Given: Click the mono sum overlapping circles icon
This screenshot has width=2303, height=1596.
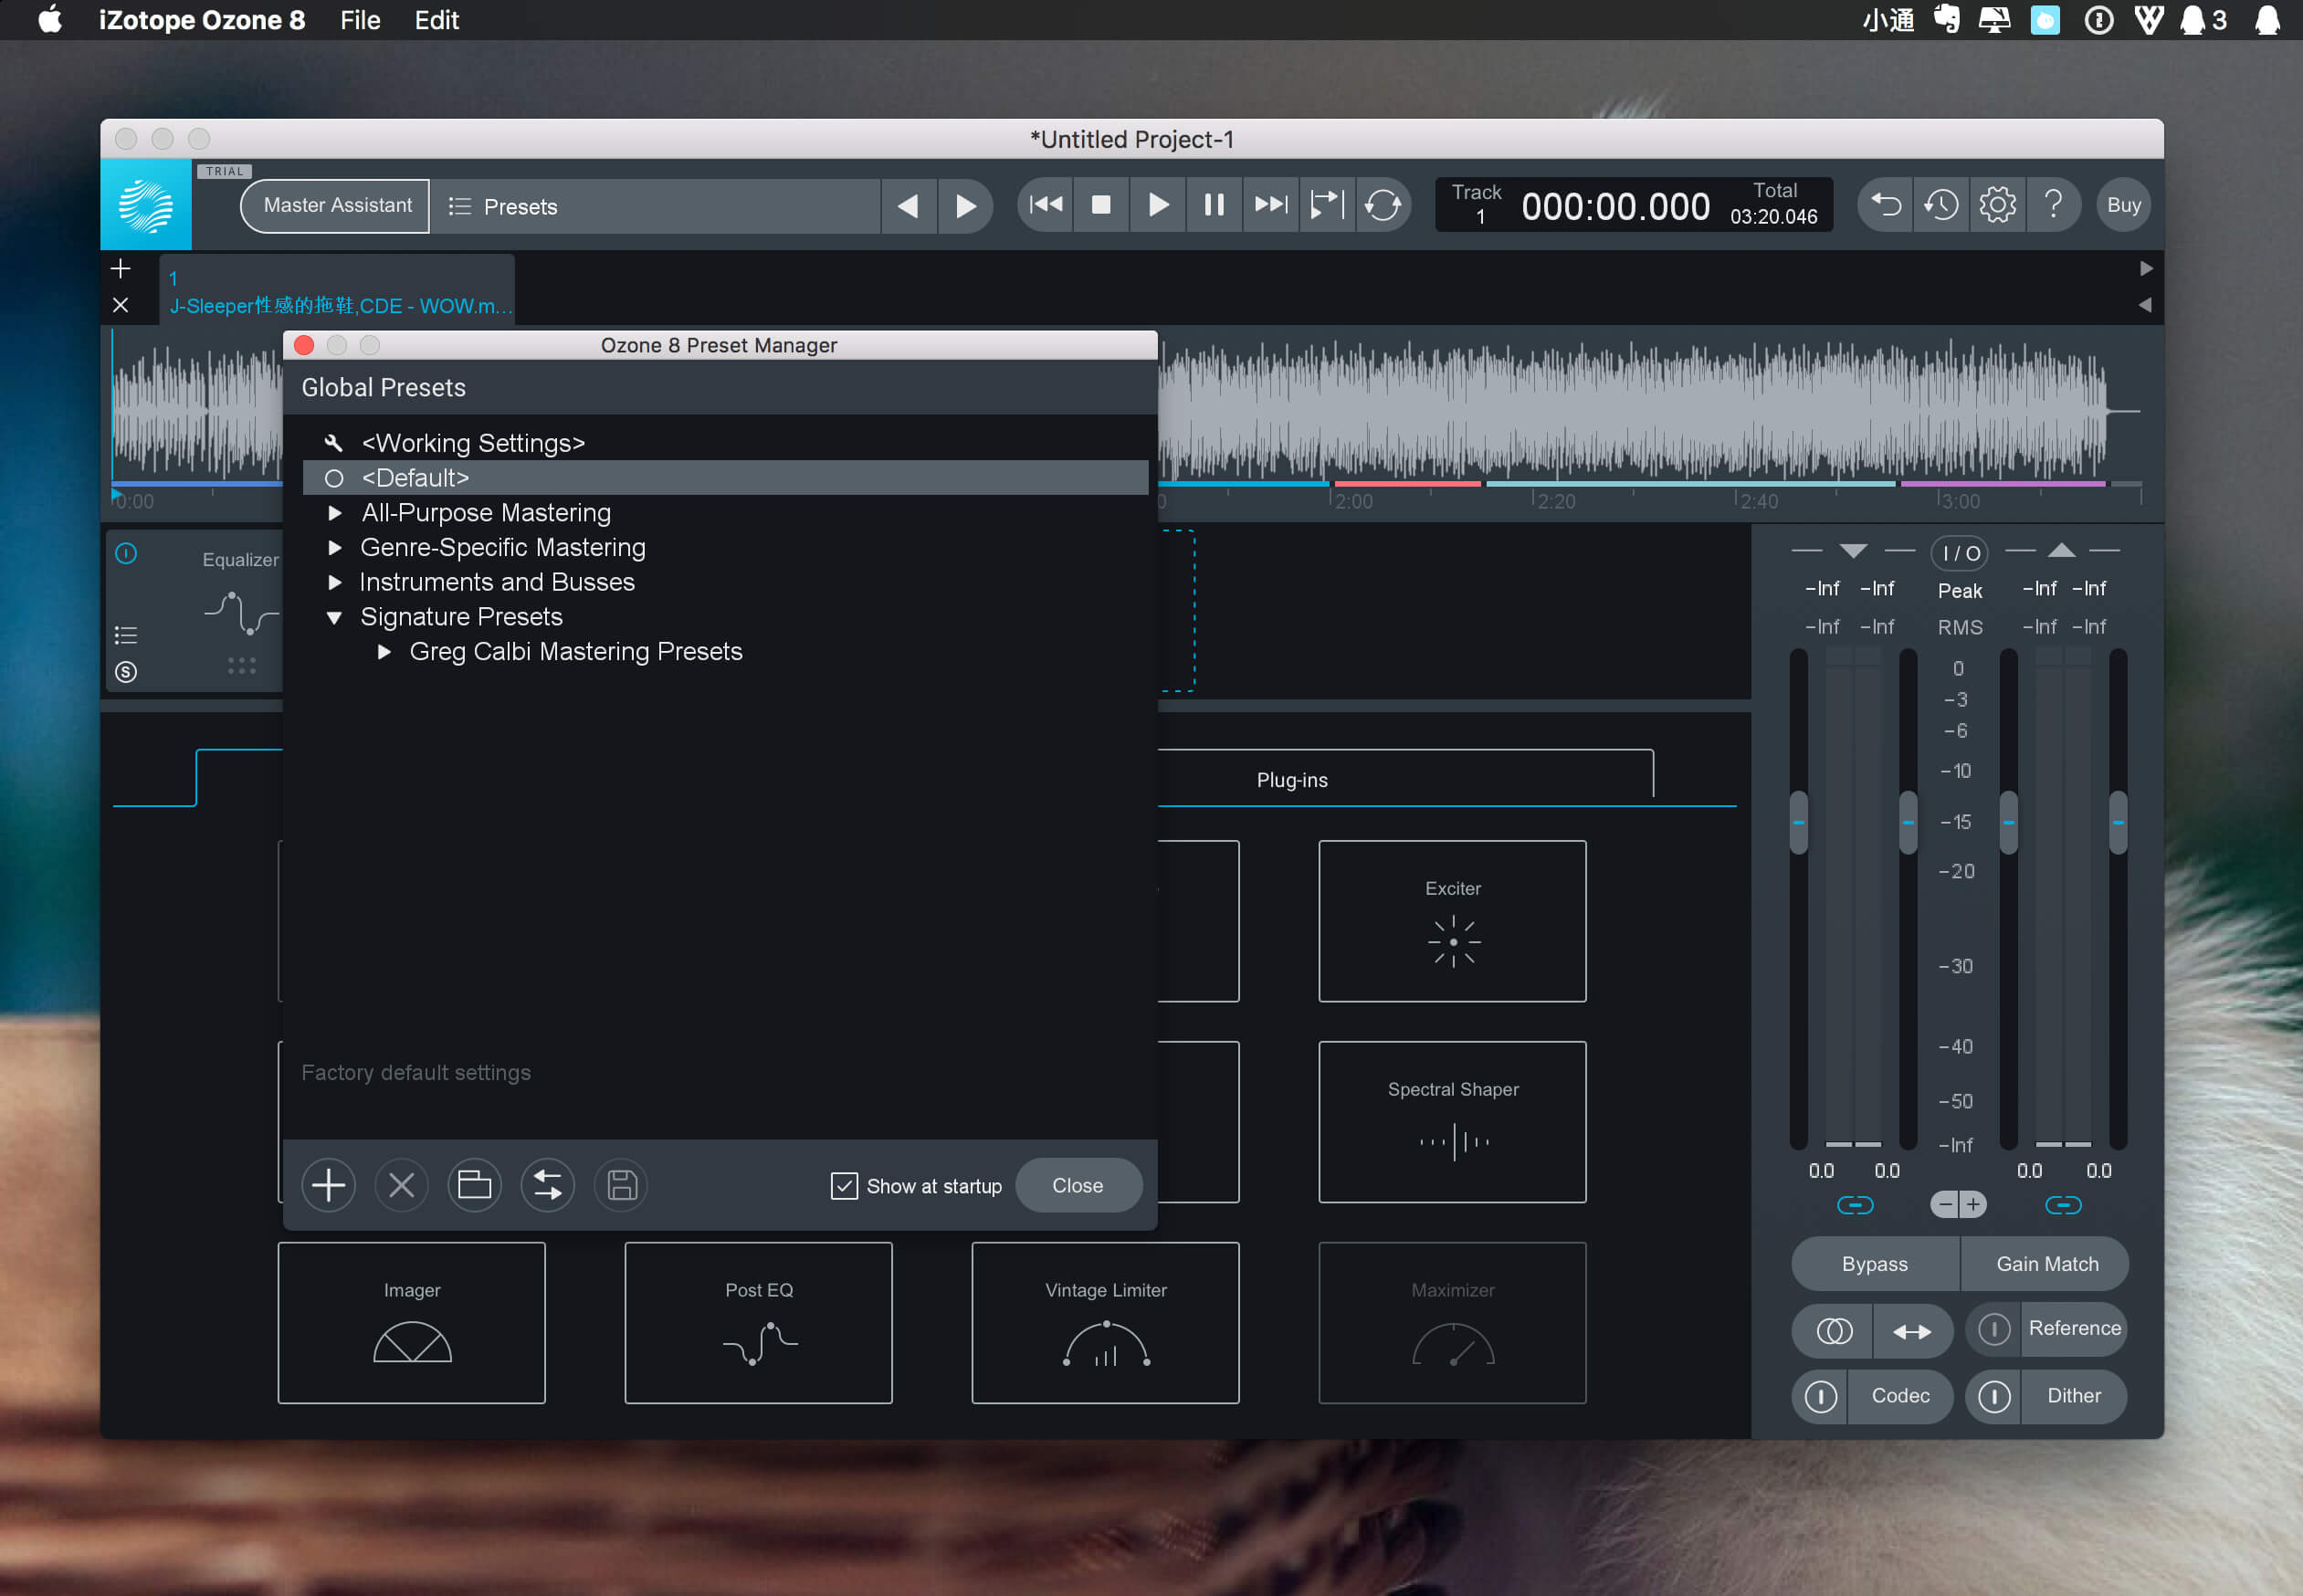Looking at the screenshot, I should 1833,1331.
